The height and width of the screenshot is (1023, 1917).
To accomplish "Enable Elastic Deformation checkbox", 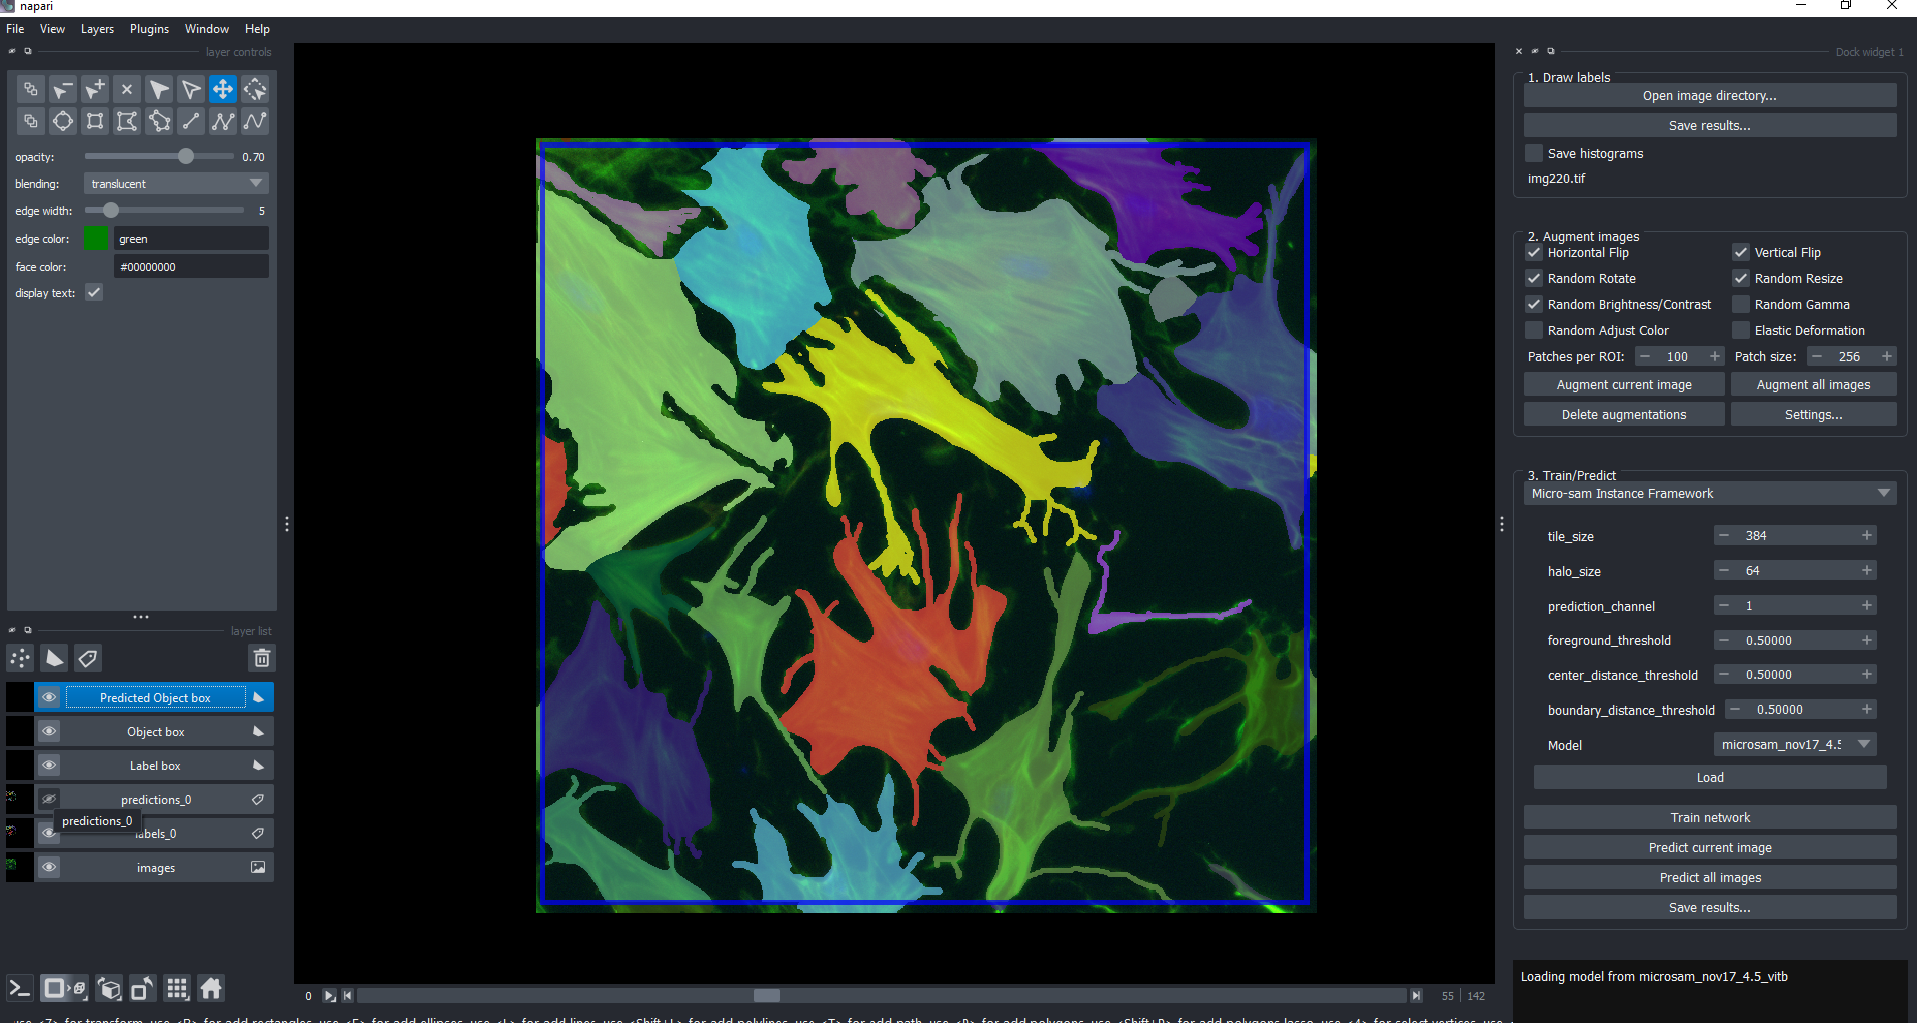I will click(x=1741, y=330).
